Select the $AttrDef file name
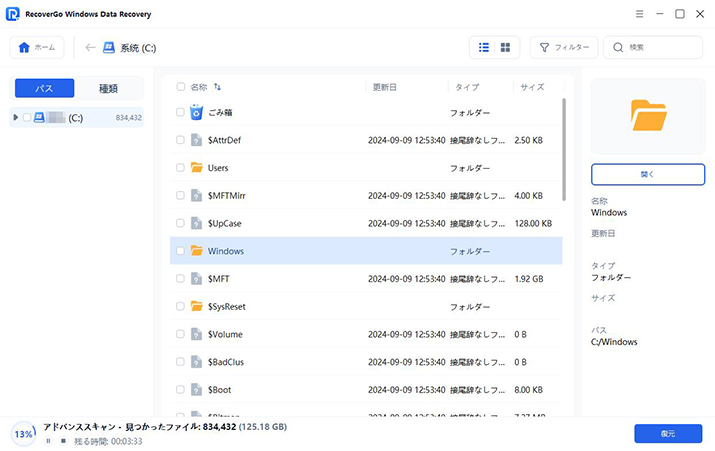This screenshot has height=451, width=715. pyautogui.click(x=224, y=140)
